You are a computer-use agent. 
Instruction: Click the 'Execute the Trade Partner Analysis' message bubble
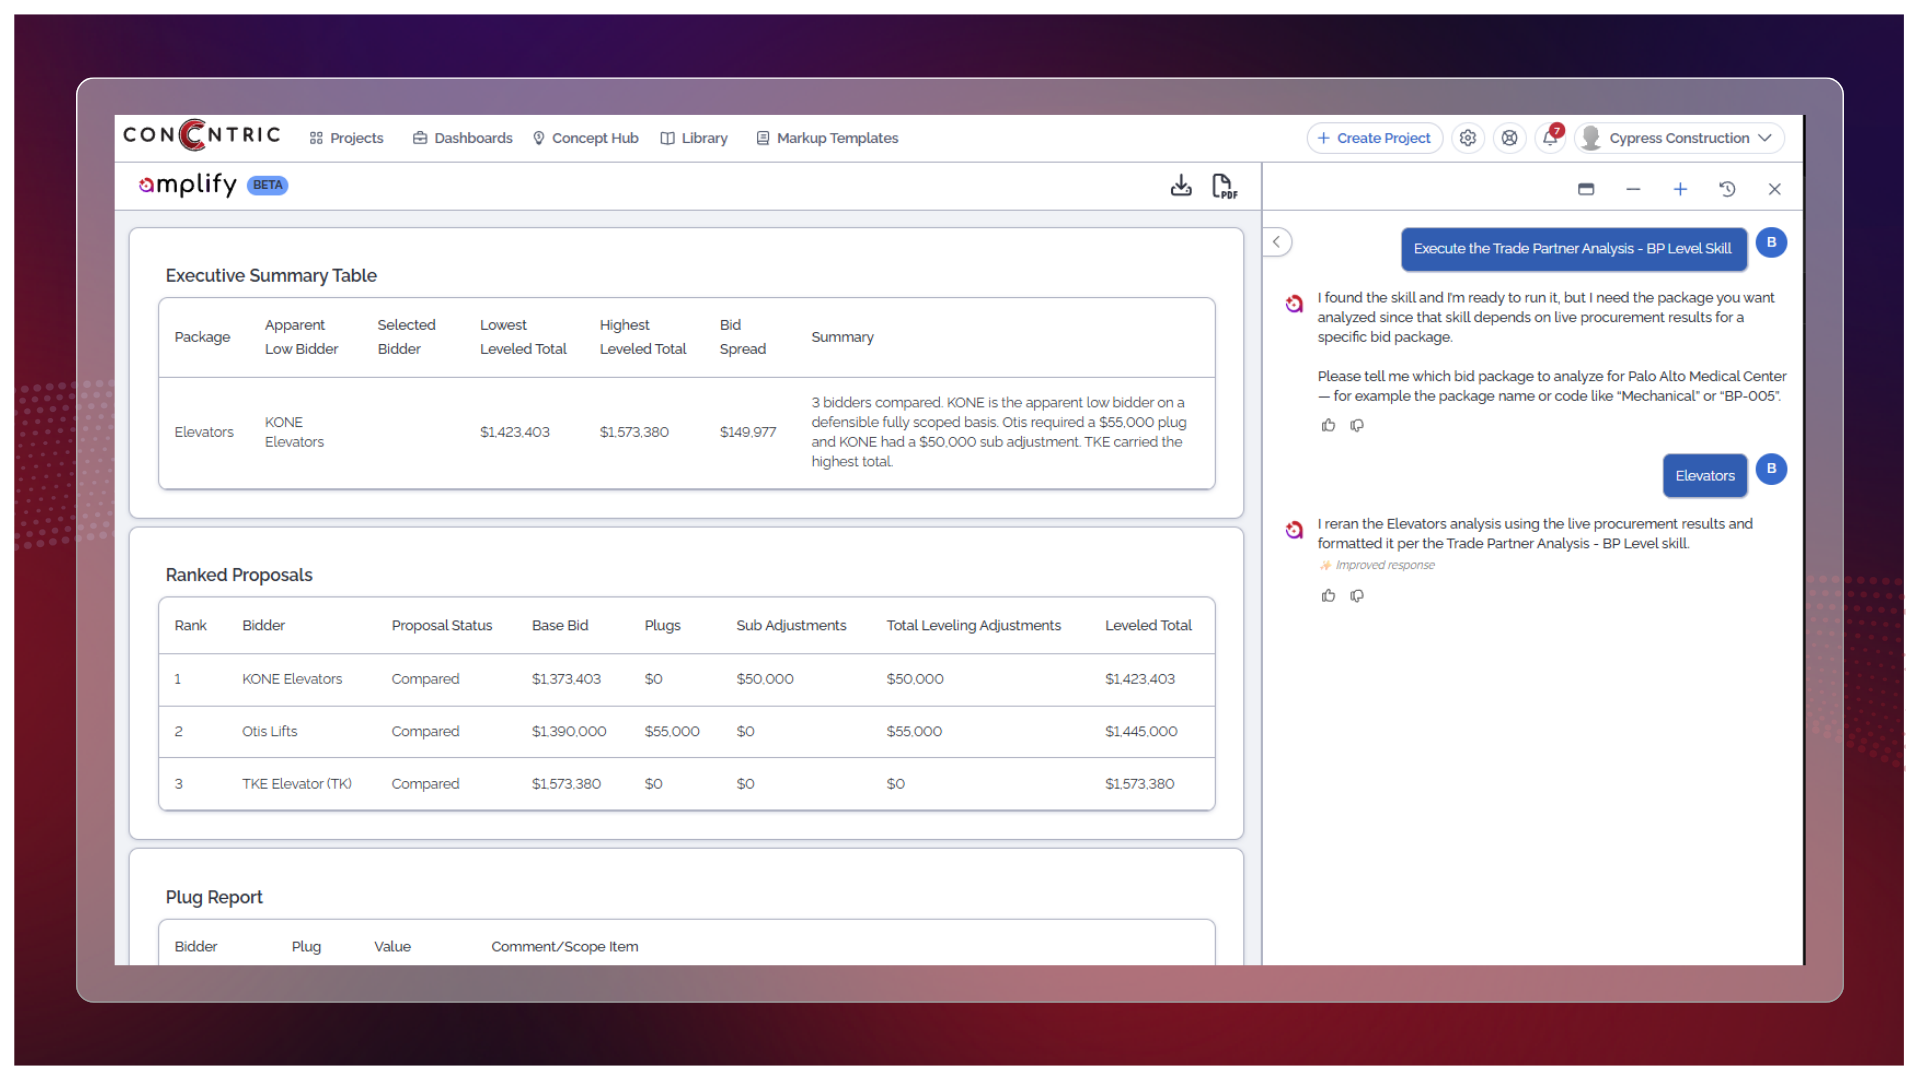pyautogui.click(x=1573, y=249)
